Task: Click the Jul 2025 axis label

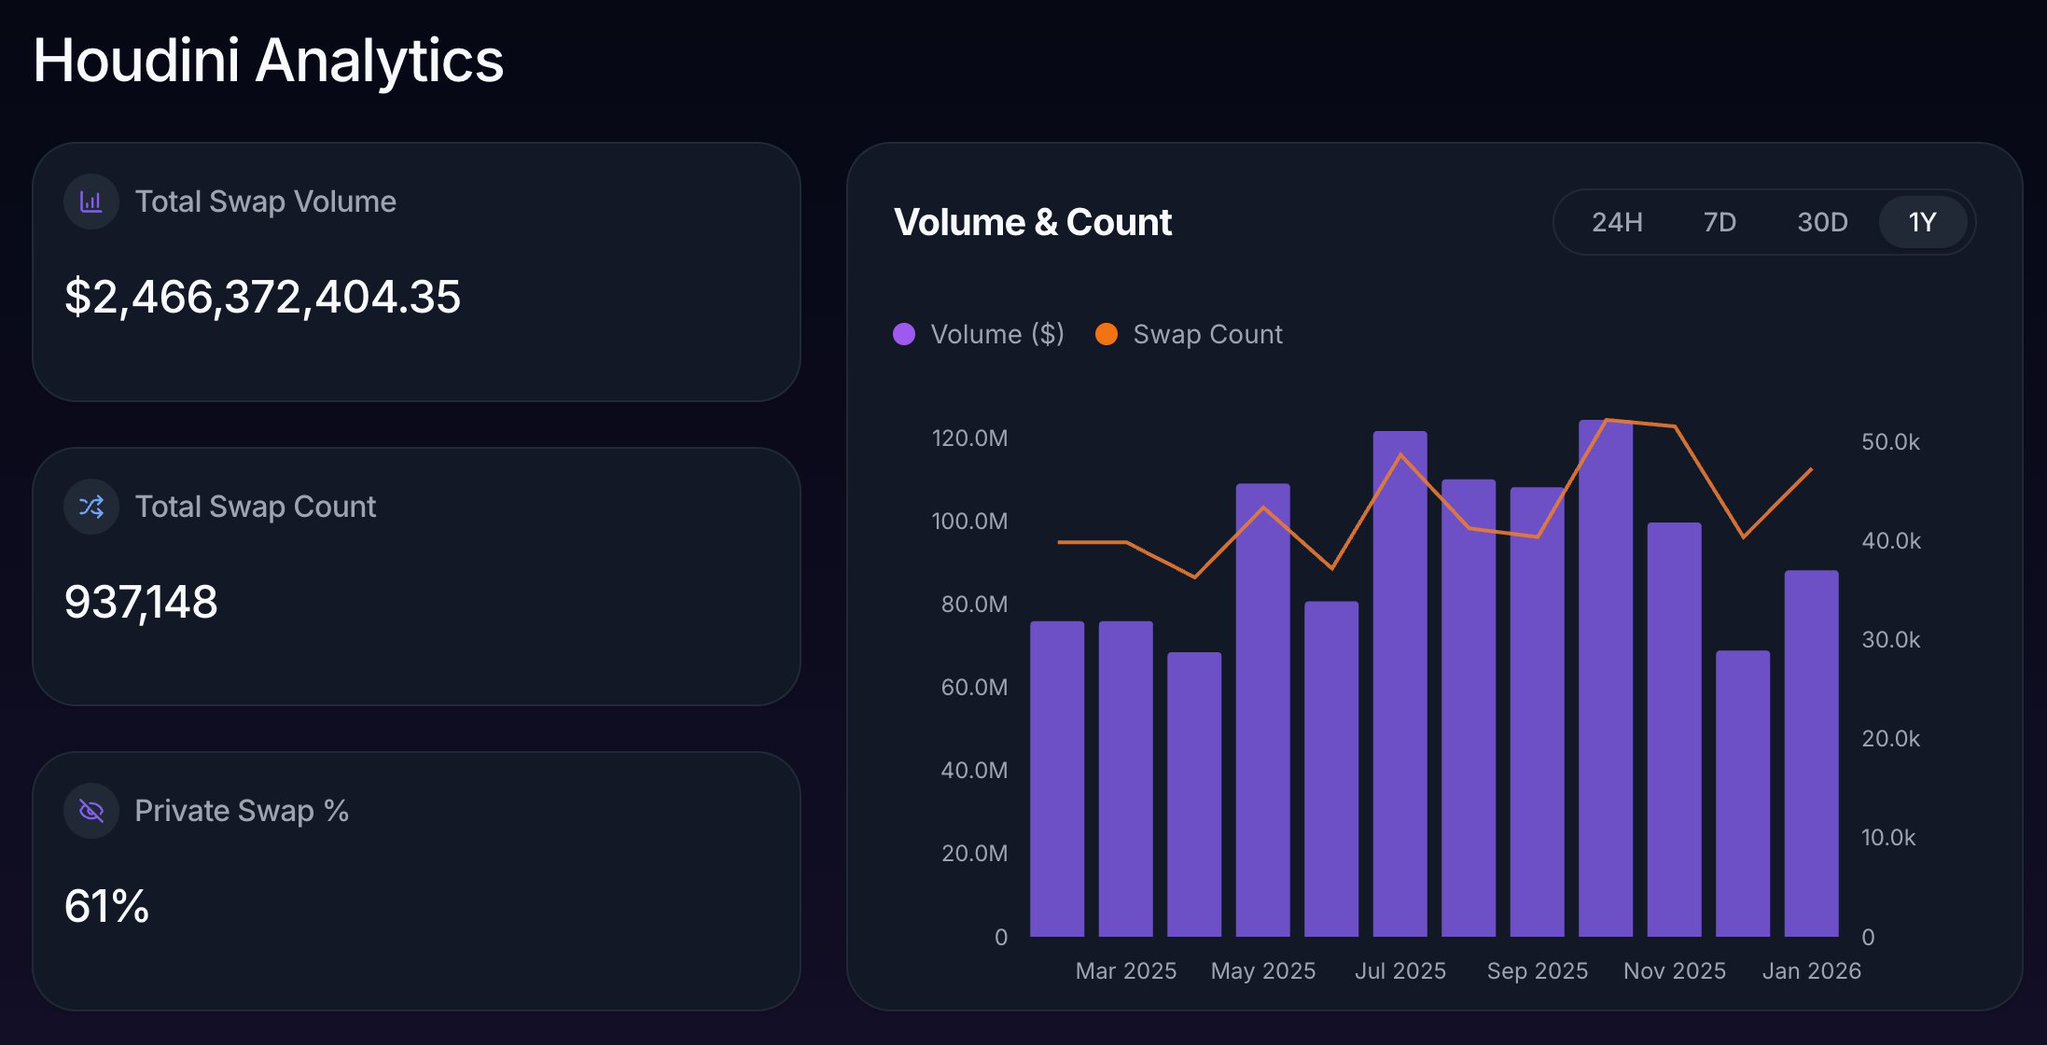Action: pyautogui.click(x=1400, y=970)
